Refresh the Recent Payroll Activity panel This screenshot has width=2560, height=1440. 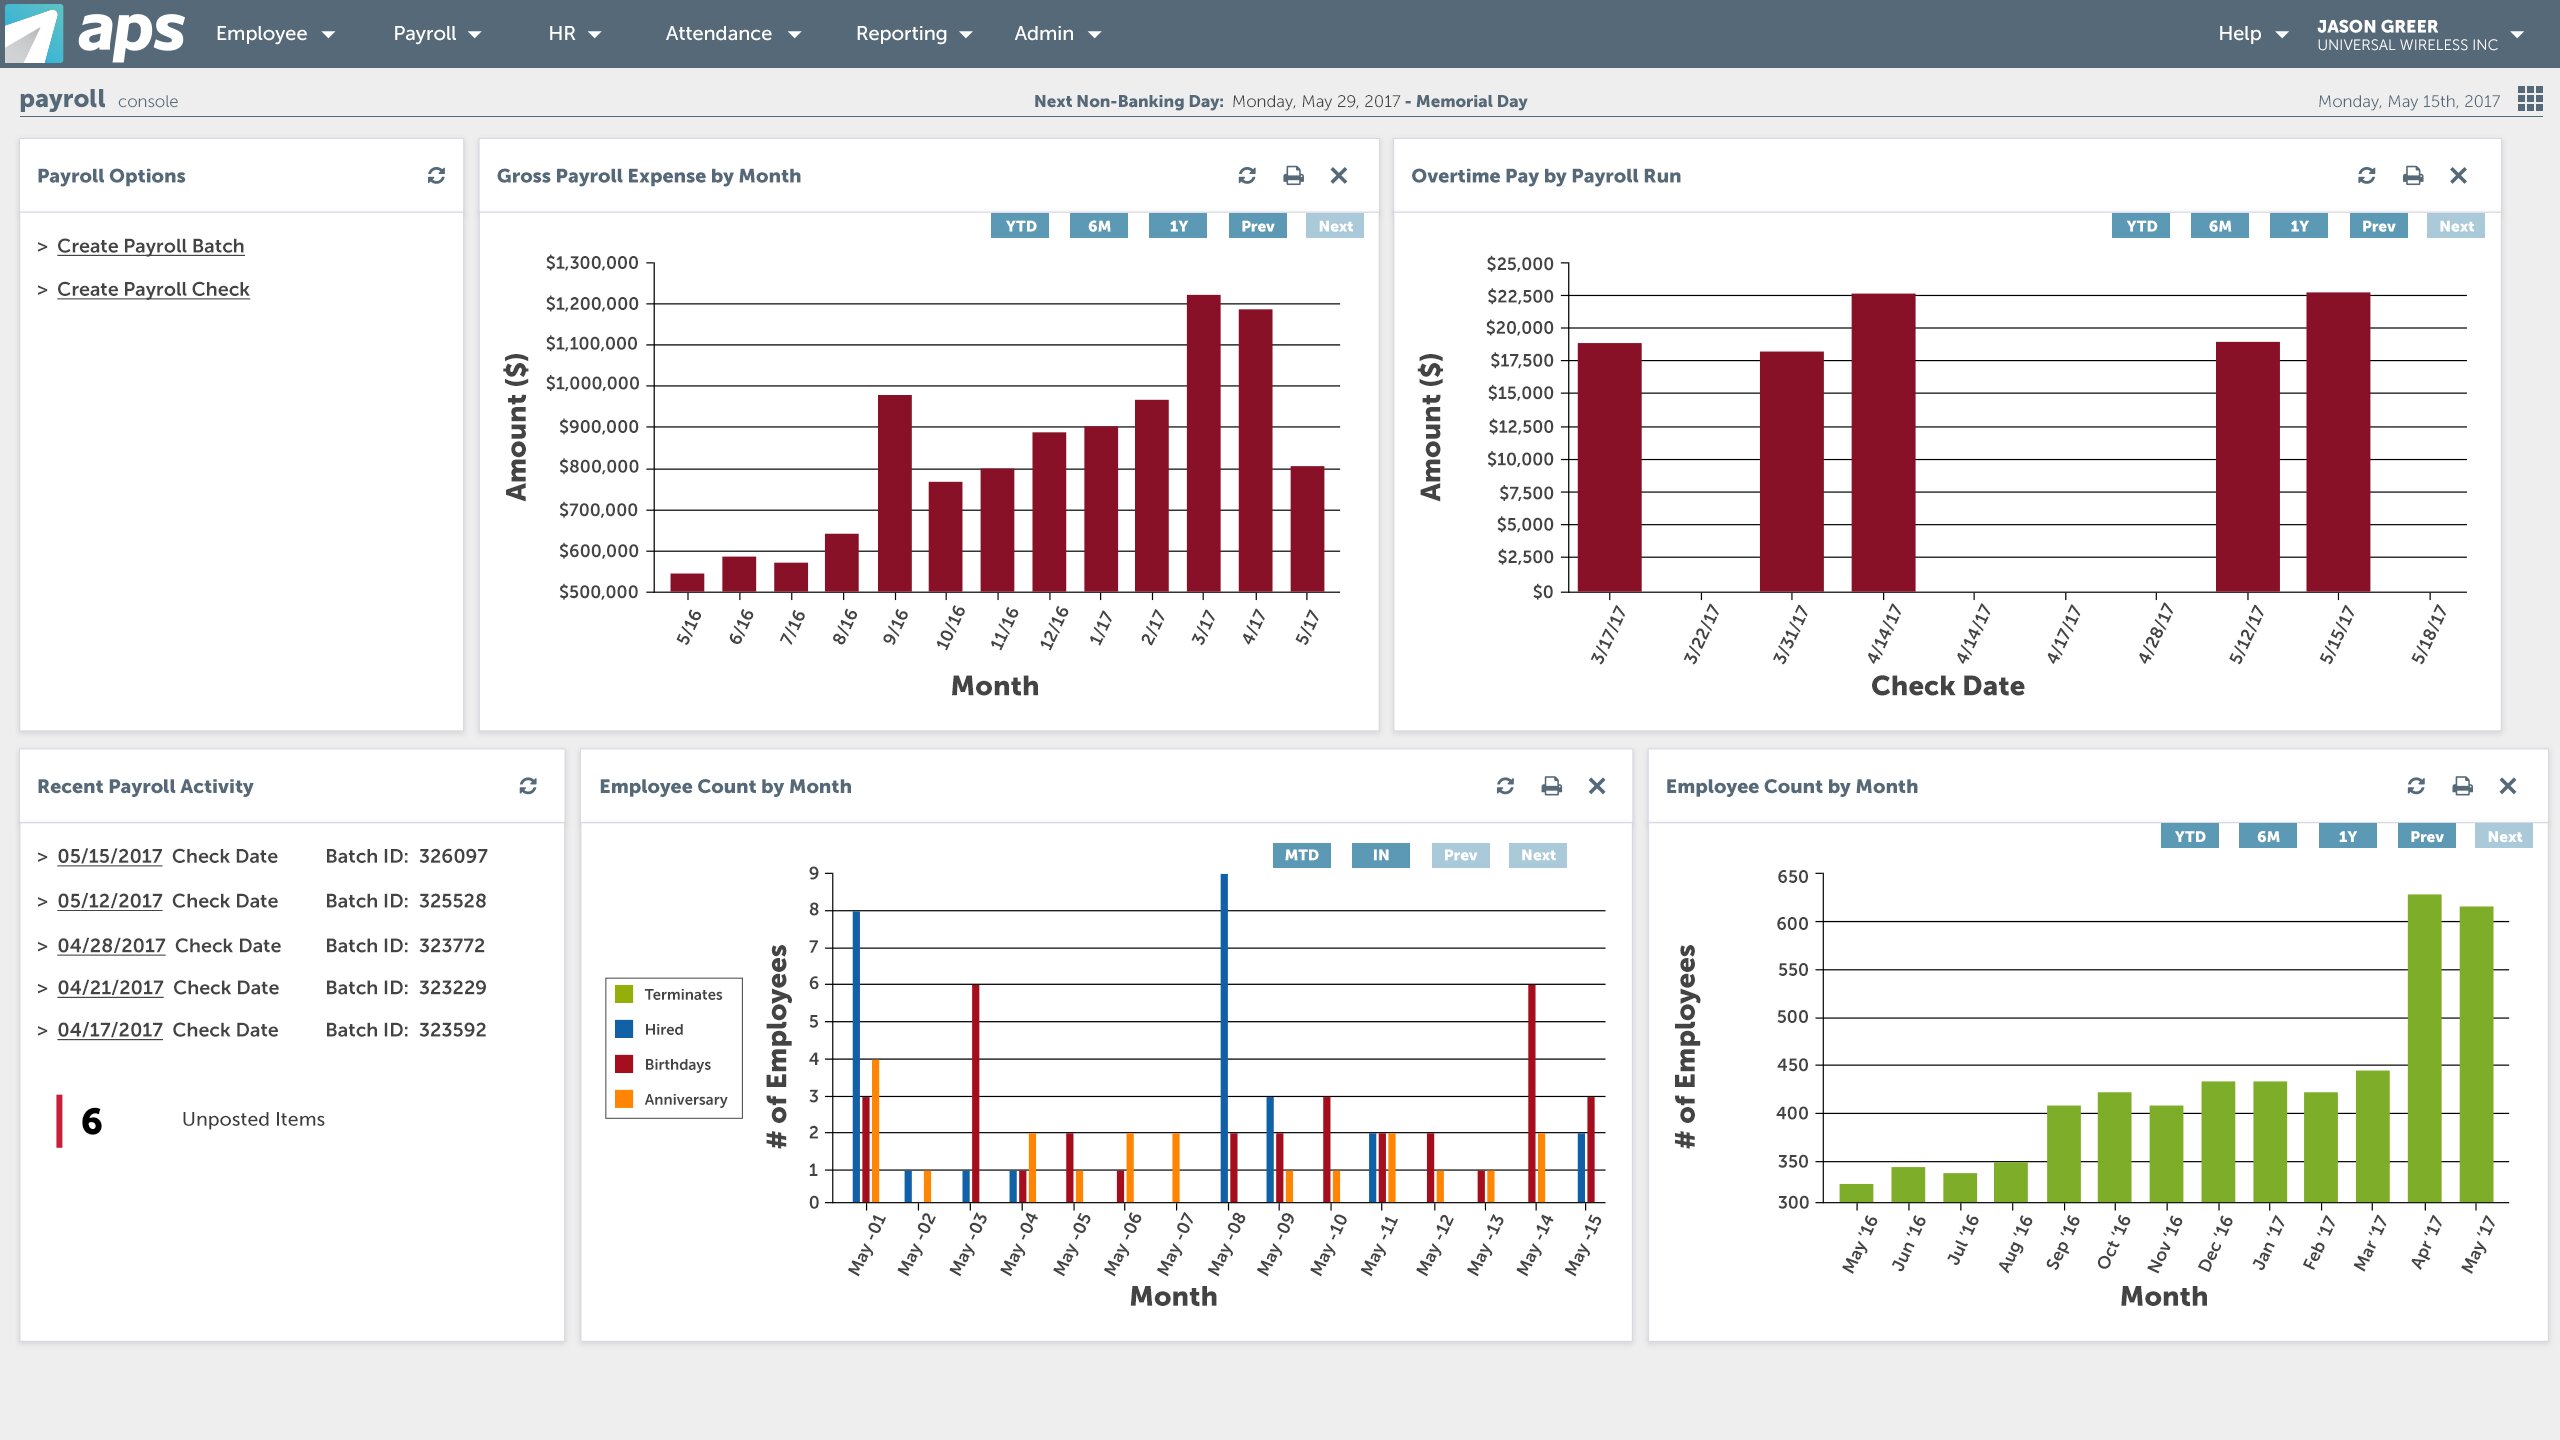point(528,786)
